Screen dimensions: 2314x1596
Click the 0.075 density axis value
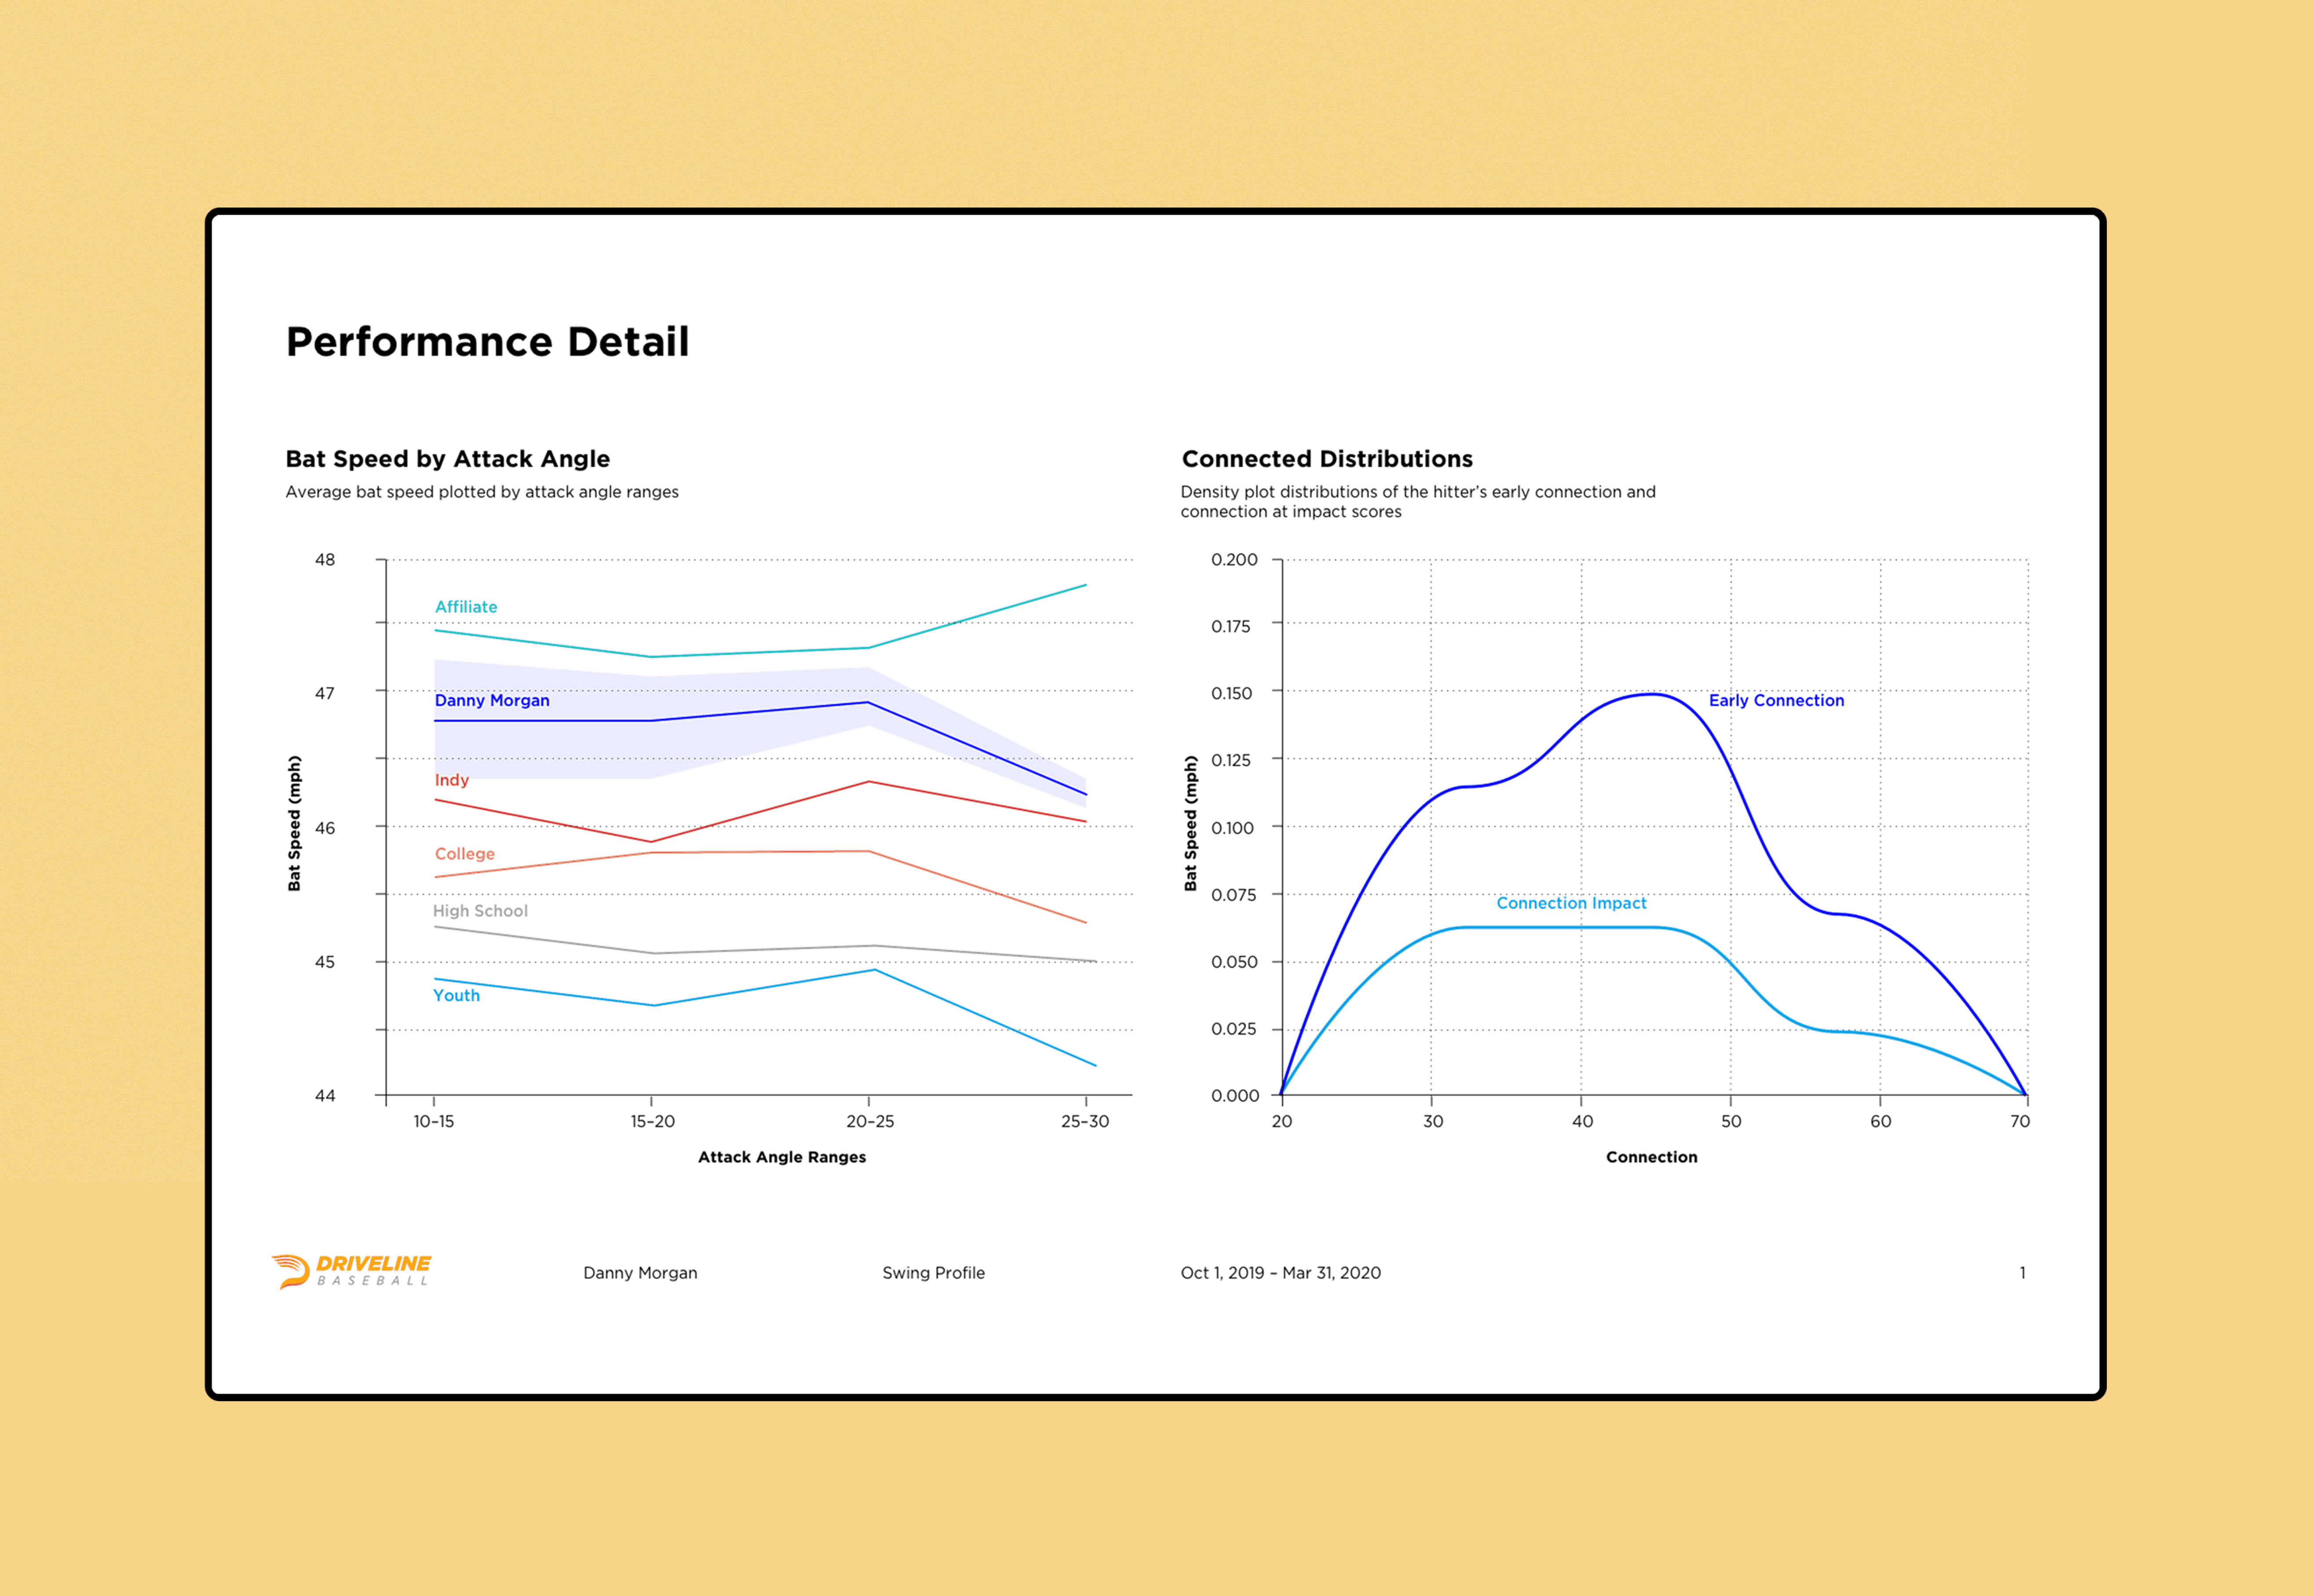tap(1233, 895)
